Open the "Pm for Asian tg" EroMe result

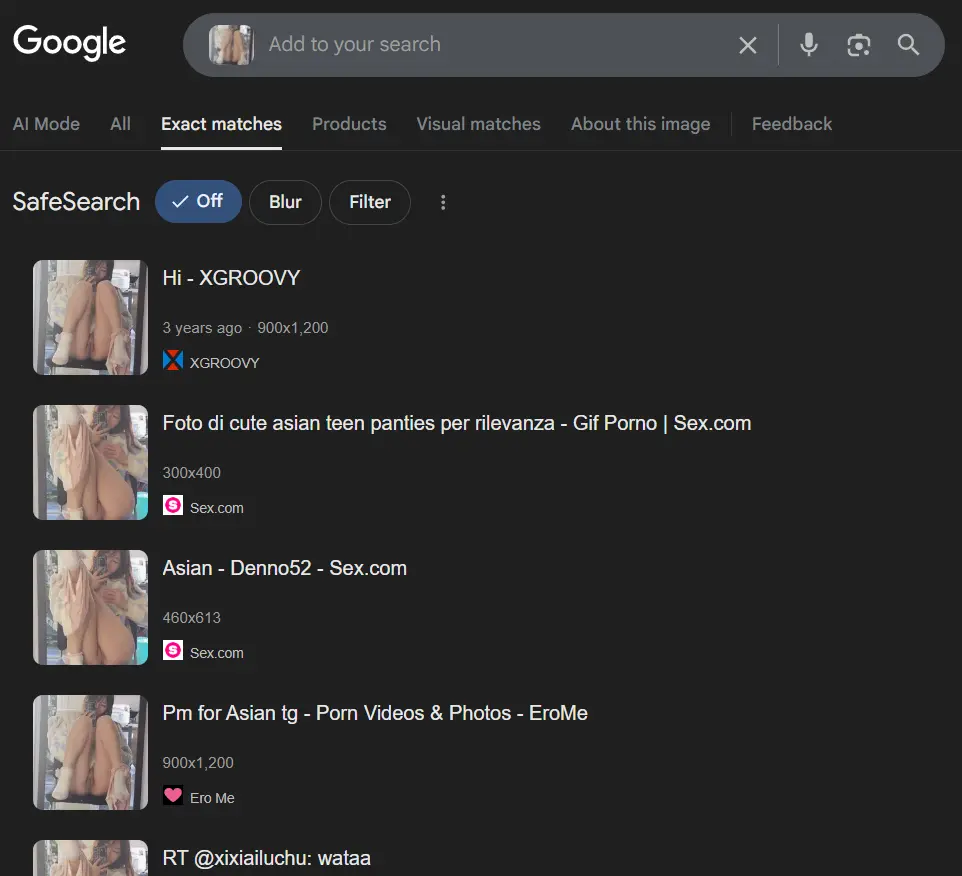pyautogui.click(x=375, y=713)
